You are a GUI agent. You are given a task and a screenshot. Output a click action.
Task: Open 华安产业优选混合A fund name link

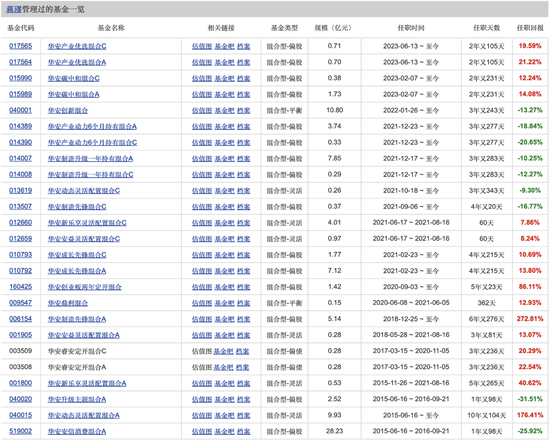click(77, 62)
